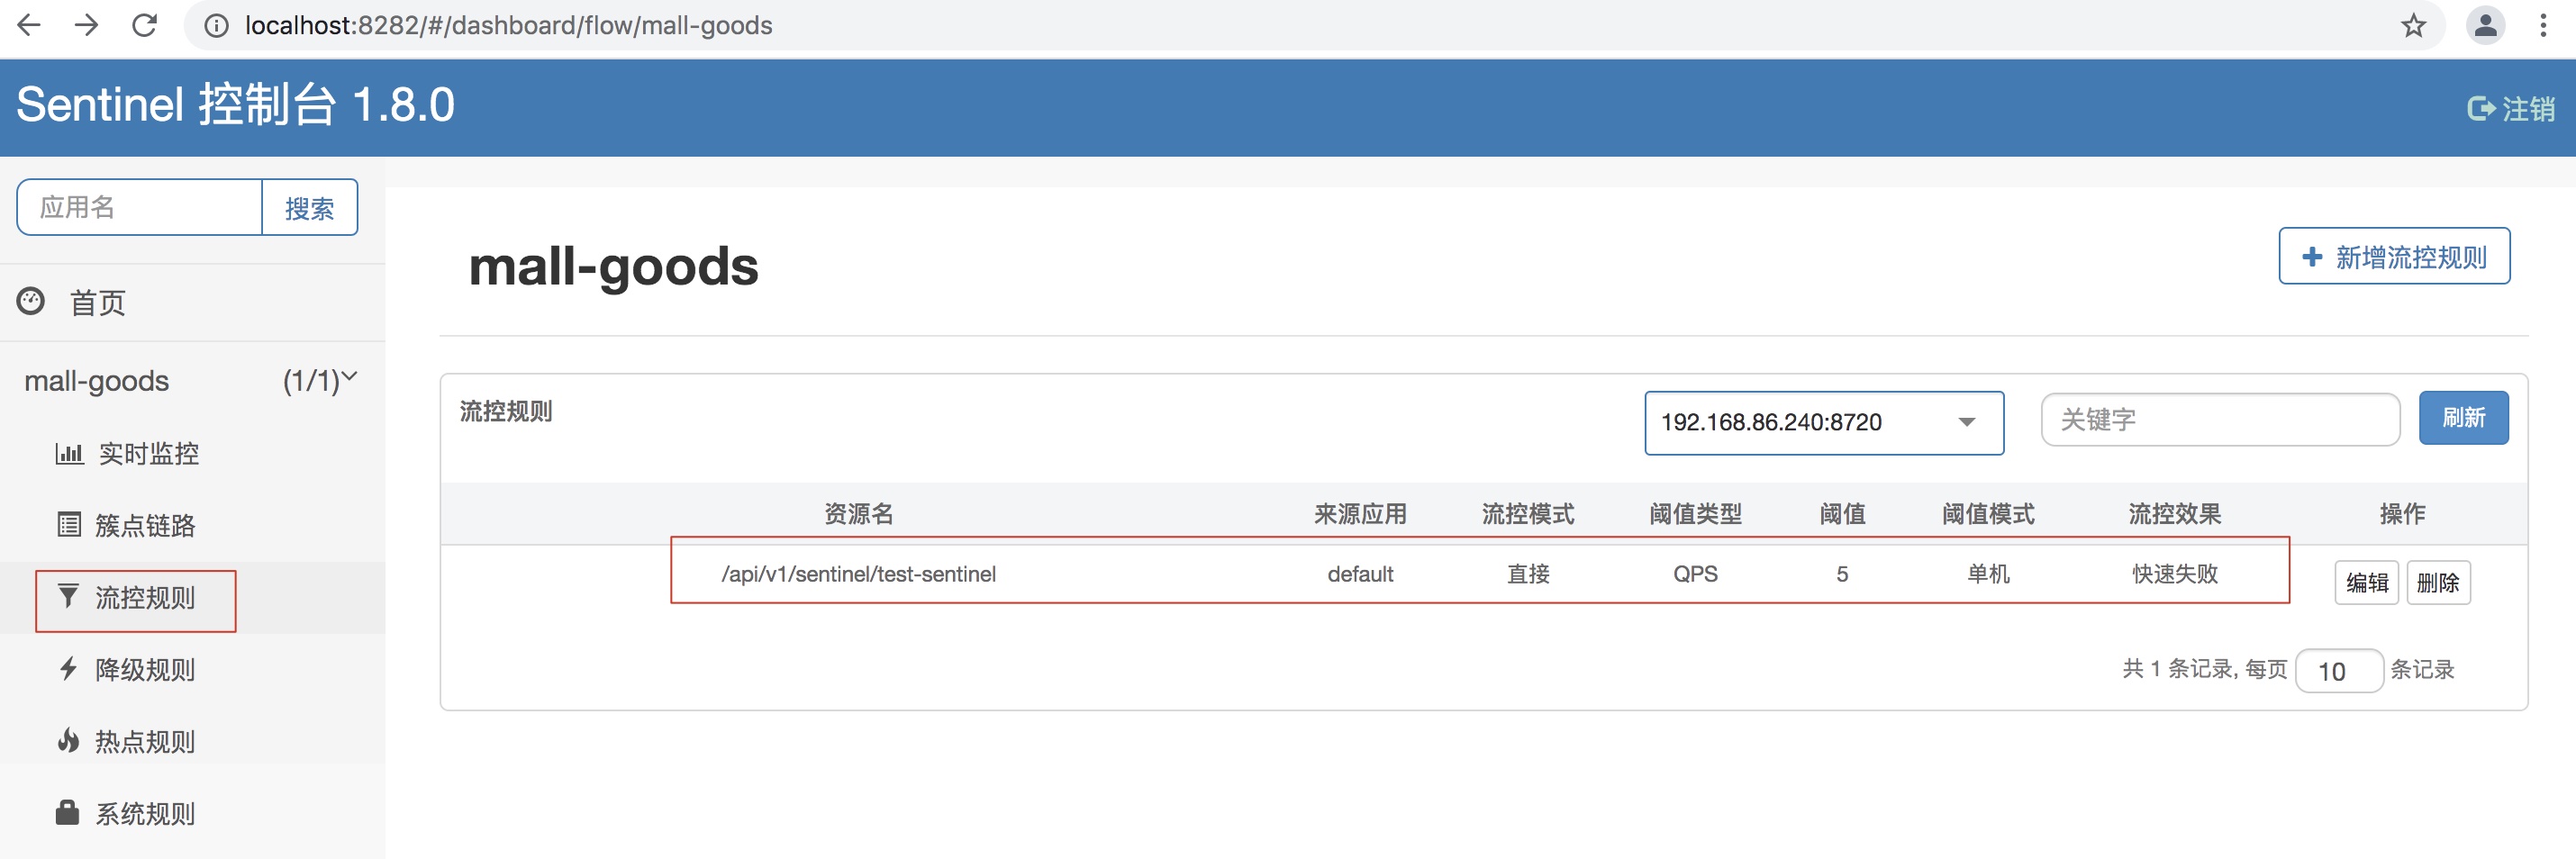Click the 刷新 button
This screenshot has width=2576, height=859.
2463,418
